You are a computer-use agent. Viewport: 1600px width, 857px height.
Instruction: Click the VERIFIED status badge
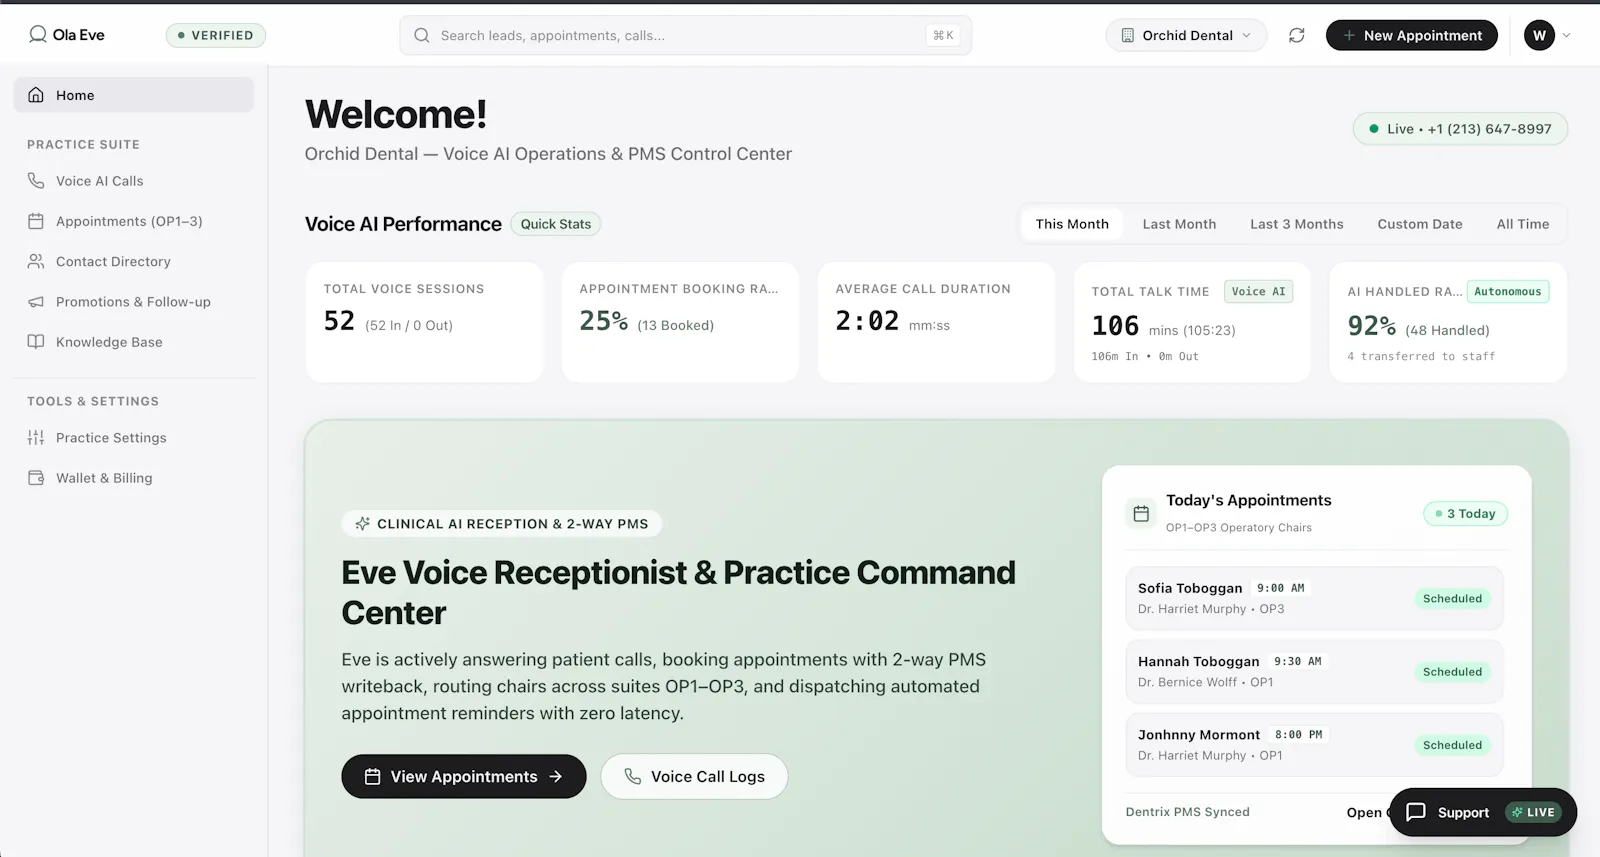pyautogui.click(x=216, y=35)
